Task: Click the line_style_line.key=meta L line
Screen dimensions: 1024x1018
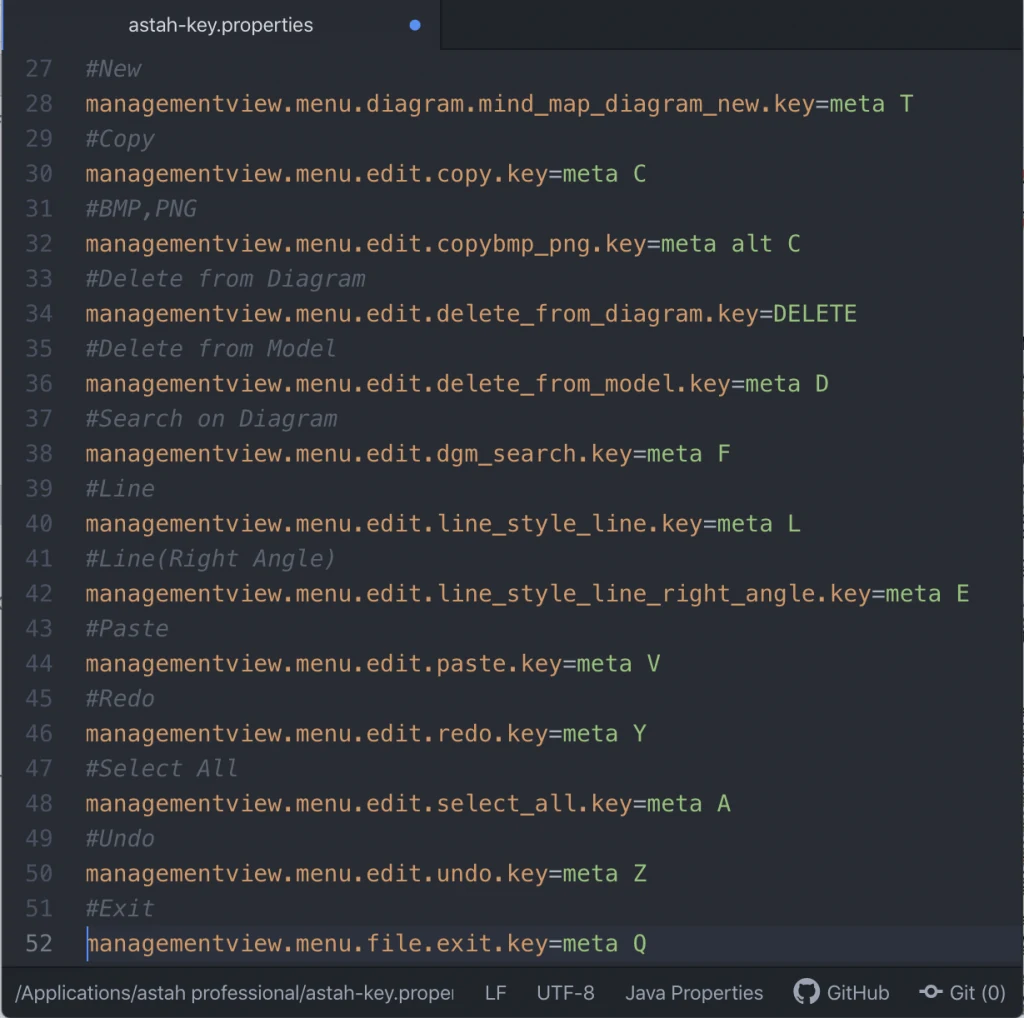Action: pyautogui.click(x=443, y=524)
